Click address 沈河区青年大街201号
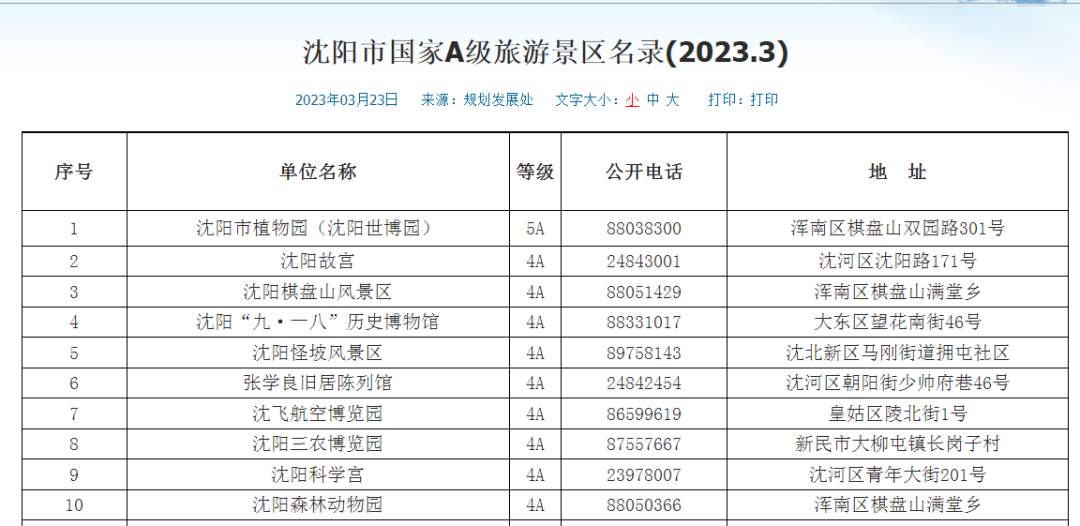Viewport: 1080px width, 526px height. [x=897, y=474]
